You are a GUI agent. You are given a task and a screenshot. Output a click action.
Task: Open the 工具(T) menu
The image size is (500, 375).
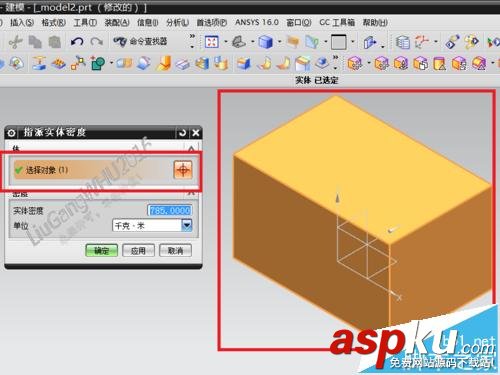pos(85,23)
